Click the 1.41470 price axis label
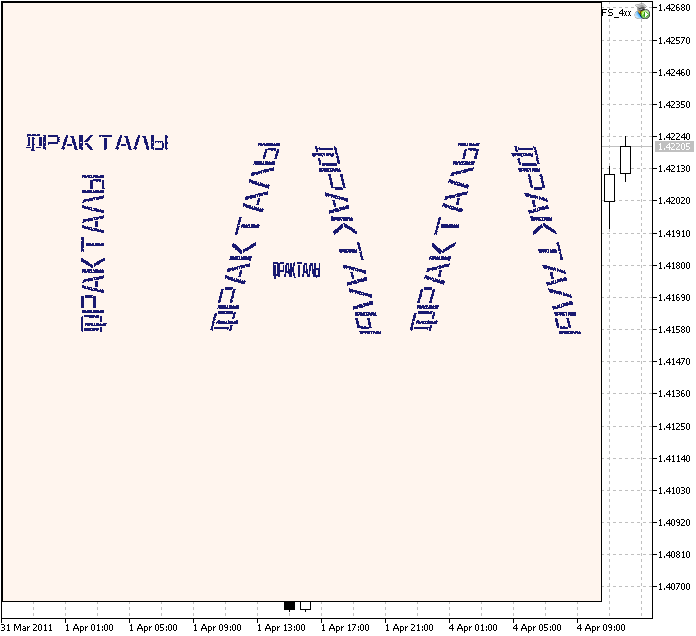This screenshot has height=636, width=696. click(674, 362)
